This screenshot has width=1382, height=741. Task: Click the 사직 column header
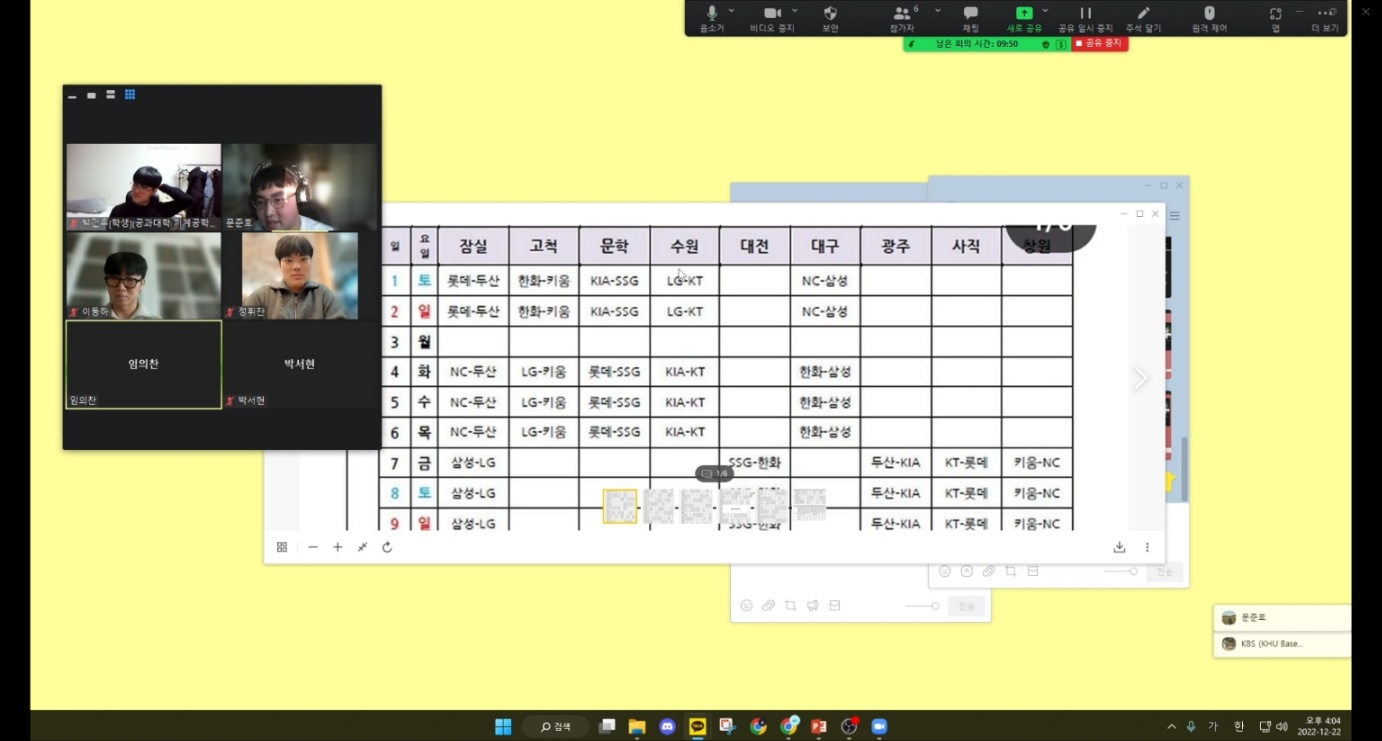coord(966,246)
